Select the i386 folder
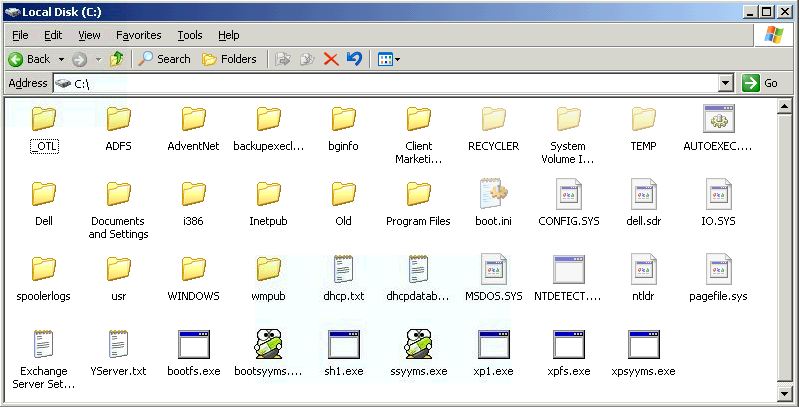799x407 pixels. [x=193, y=204]
